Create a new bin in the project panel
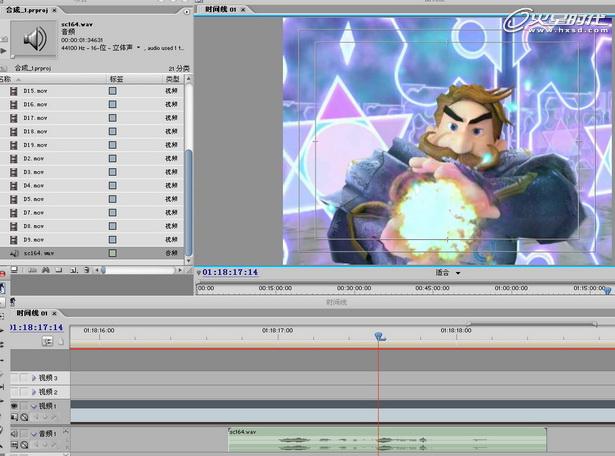Image resolution: width=615 pixels, height=456 pixels. point(59,270)
